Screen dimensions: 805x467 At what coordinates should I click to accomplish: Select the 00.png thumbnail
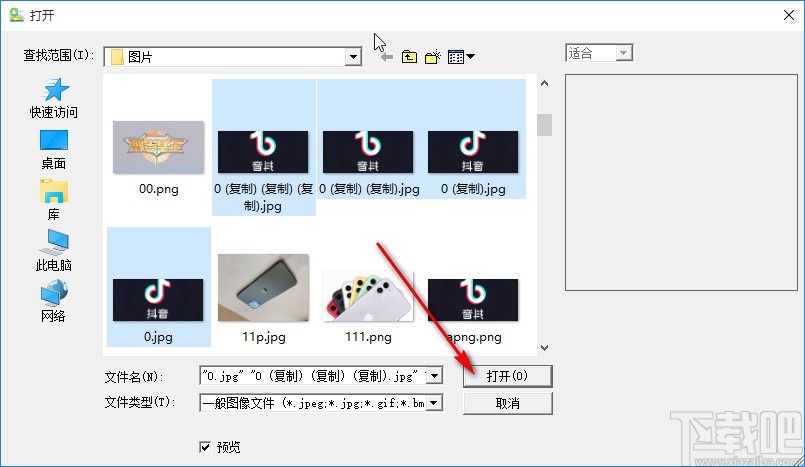click(x=159, y=147)
